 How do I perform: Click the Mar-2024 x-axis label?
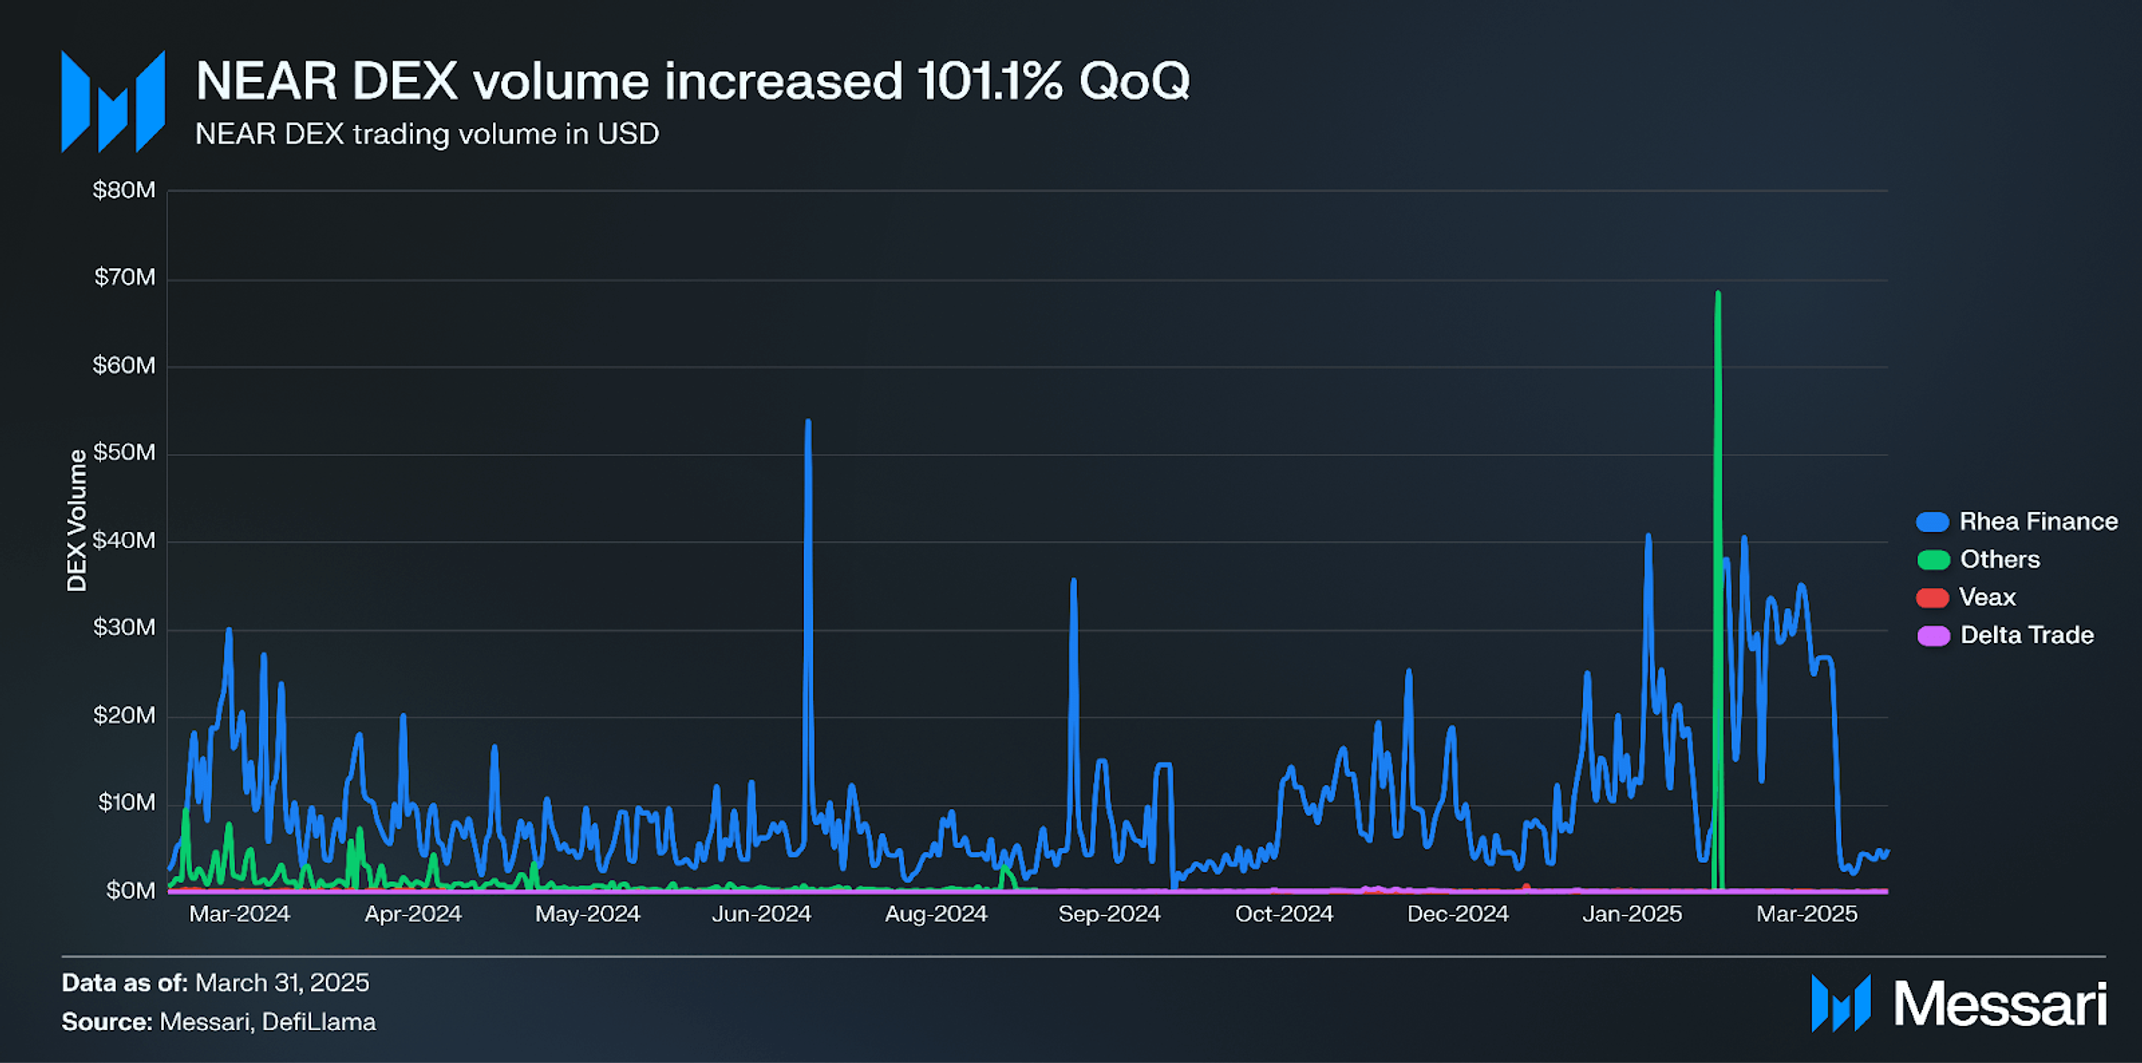point(239,914)
